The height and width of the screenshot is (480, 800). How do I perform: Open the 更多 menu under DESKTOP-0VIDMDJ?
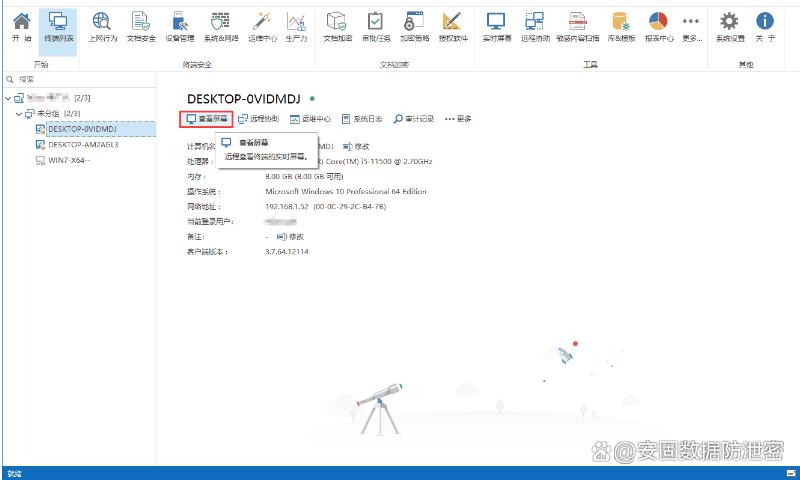(x=458, y=118)
